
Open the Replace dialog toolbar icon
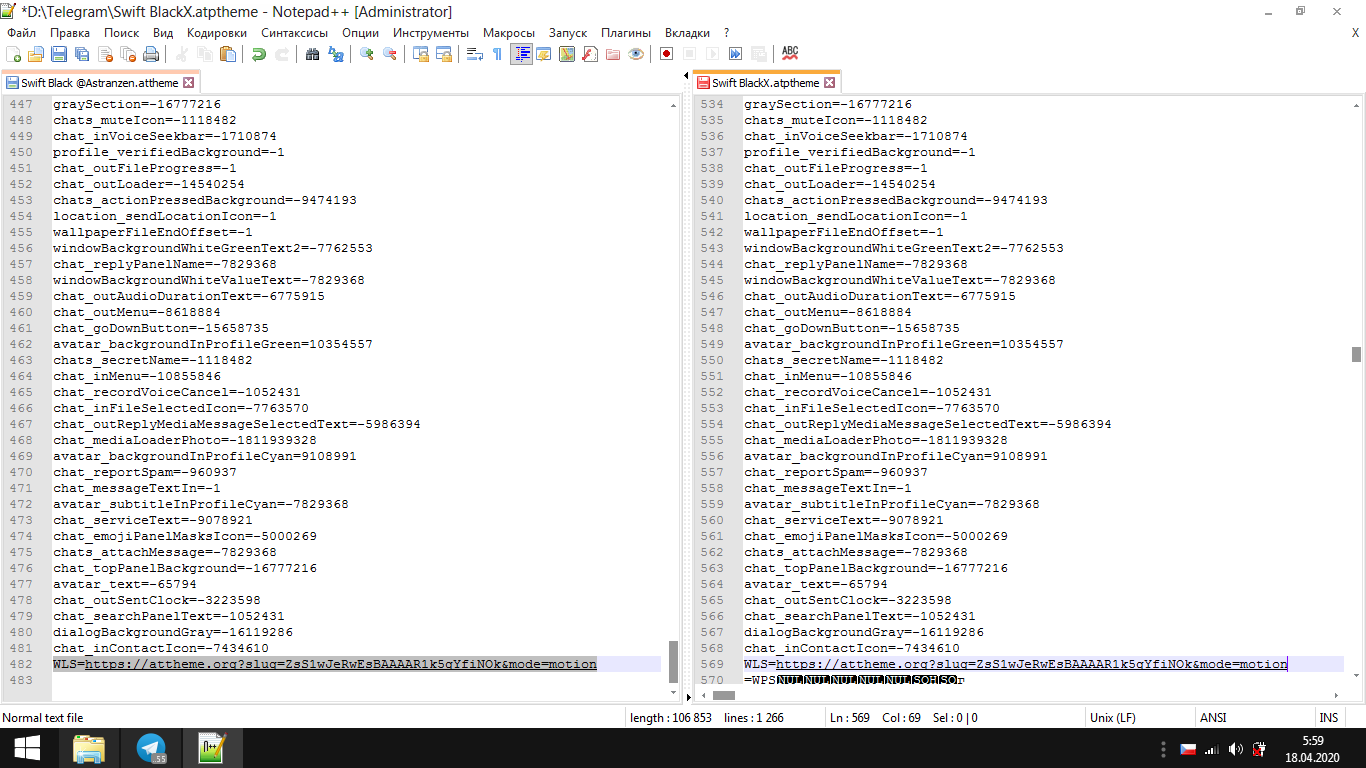336,54
